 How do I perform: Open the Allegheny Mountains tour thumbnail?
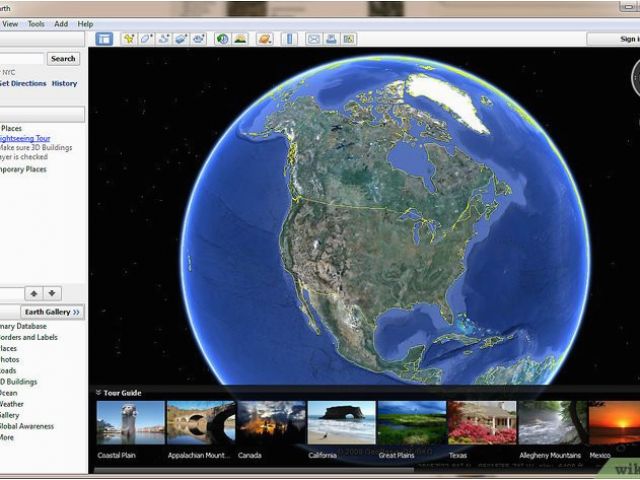coord(552,422)
